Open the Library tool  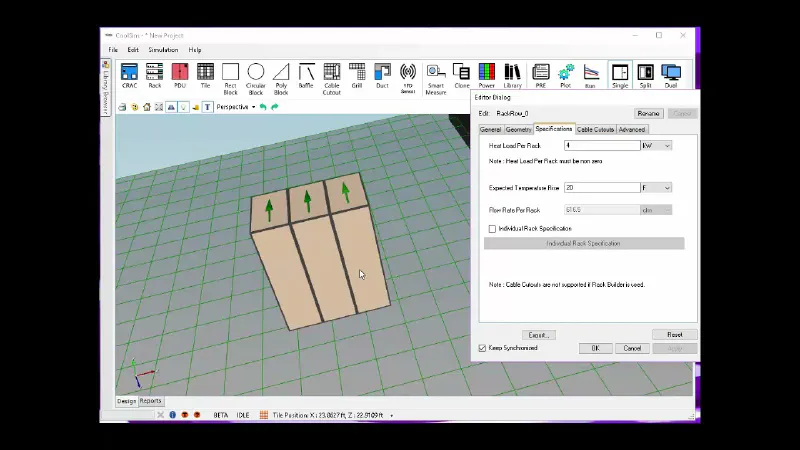point(512,76)
